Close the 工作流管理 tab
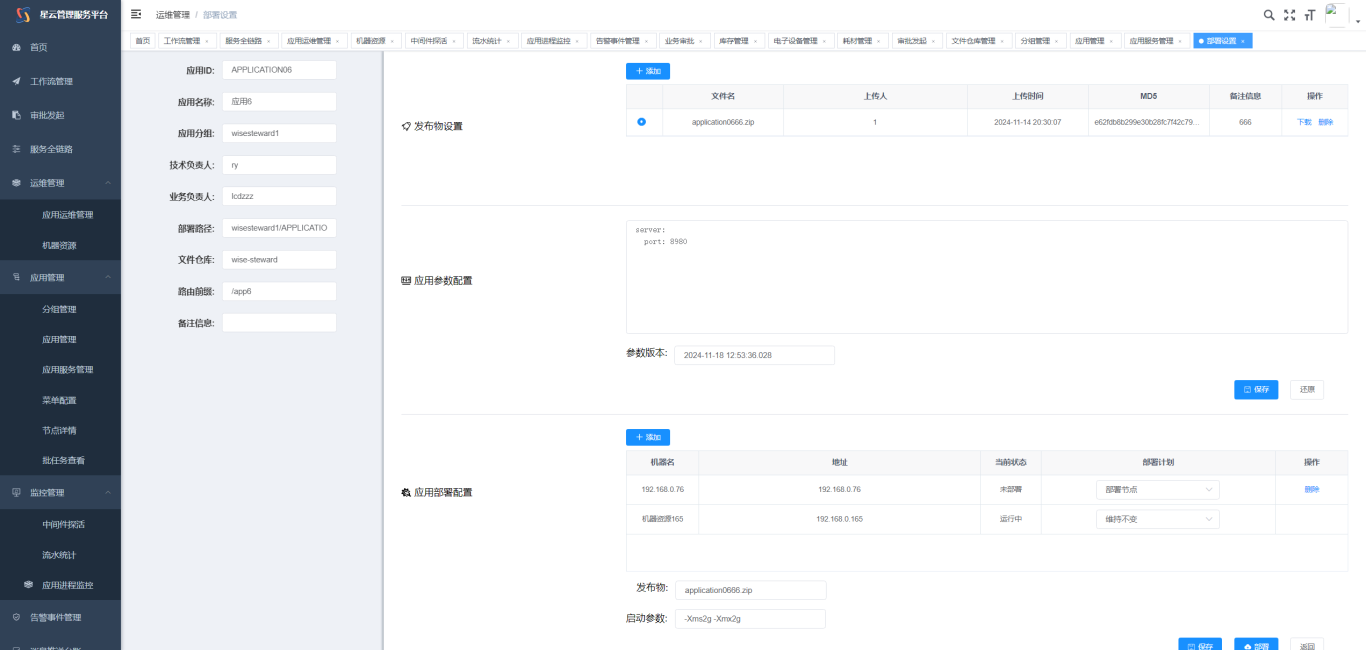 click(207, 41)
